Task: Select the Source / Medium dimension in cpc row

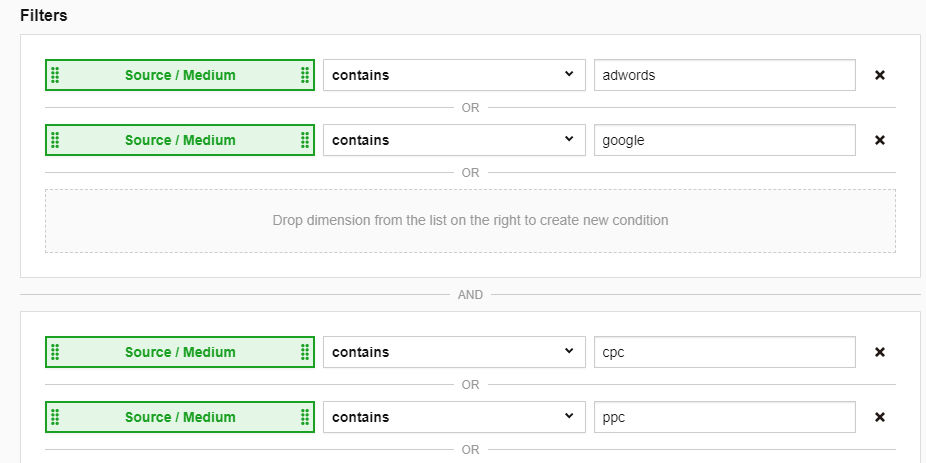Action: tap(180, 352)
